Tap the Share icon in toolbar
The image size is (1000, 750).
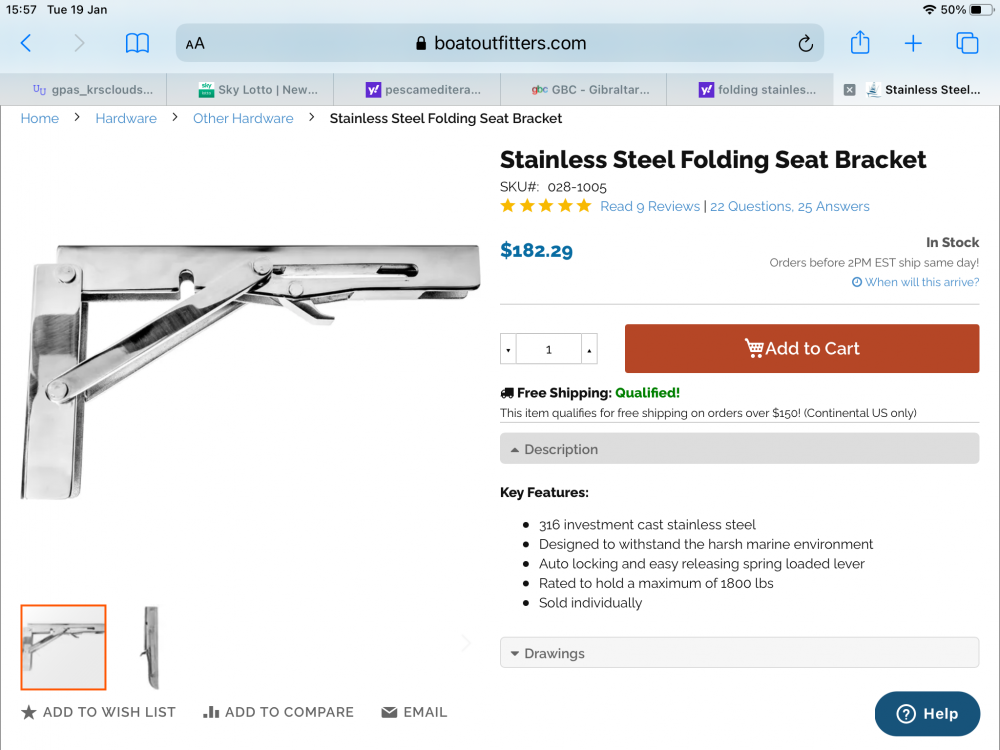pos(860,43)
